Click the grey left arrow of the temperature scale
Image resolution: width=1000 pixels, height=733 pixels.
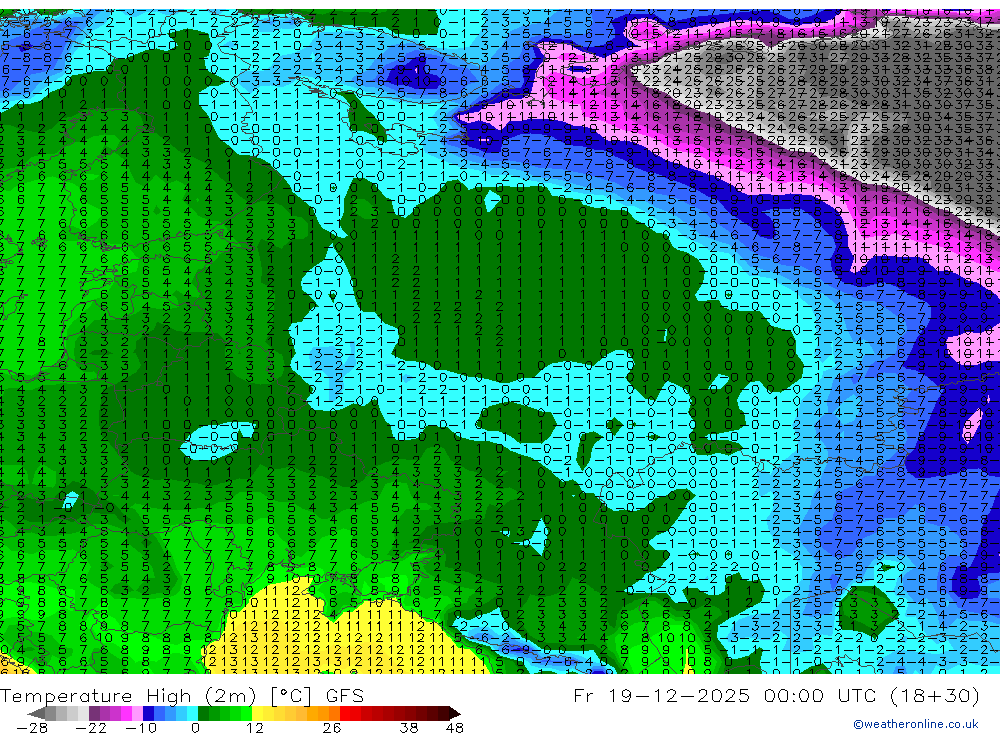[x=36, y=714]
